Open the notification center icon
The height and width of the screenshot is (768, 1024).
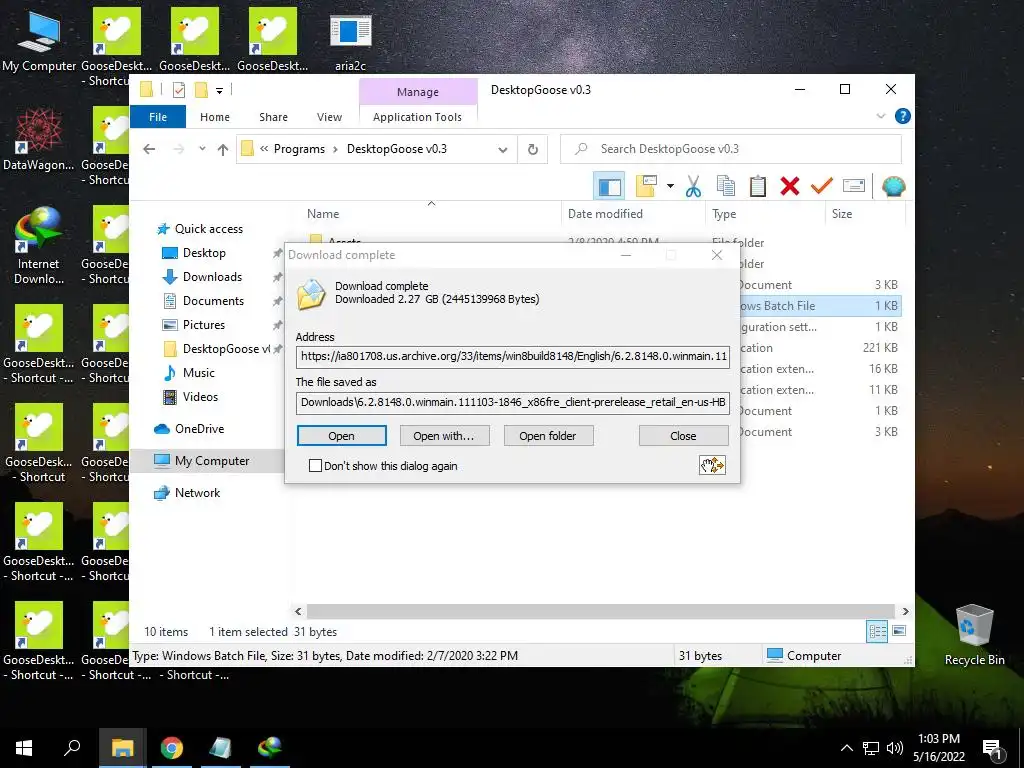coord(993,749)
